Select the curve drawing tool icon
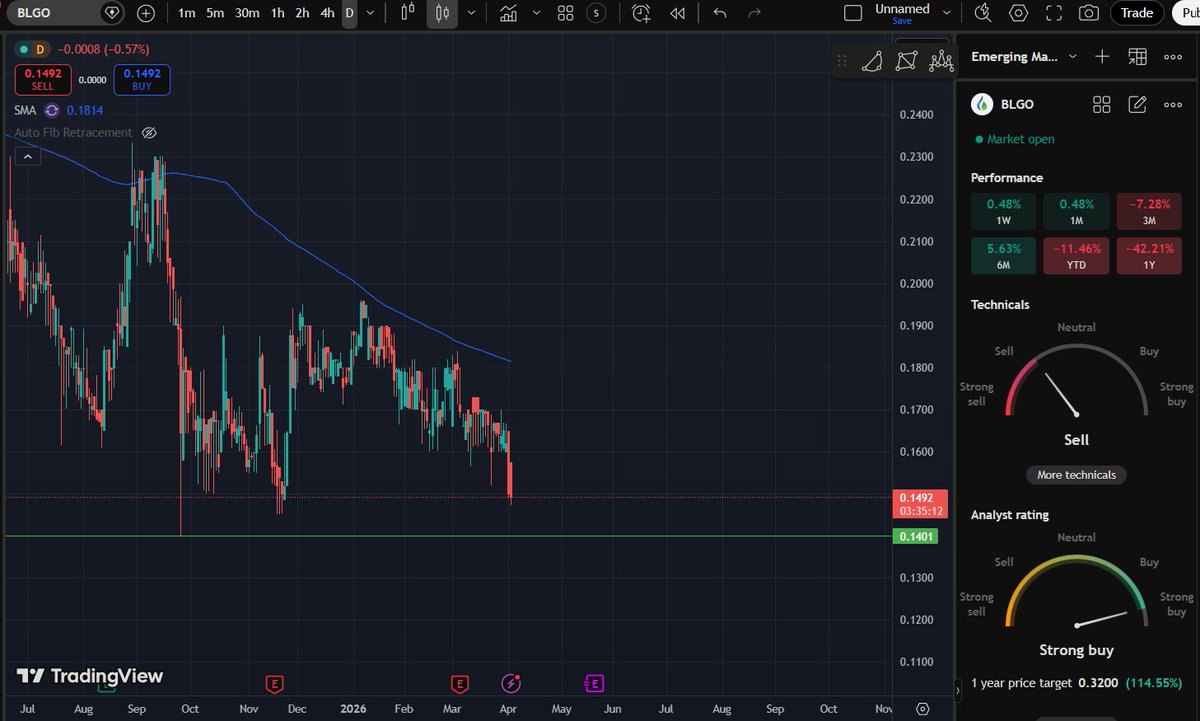The image size is (1200, 721). pos(872,61)
